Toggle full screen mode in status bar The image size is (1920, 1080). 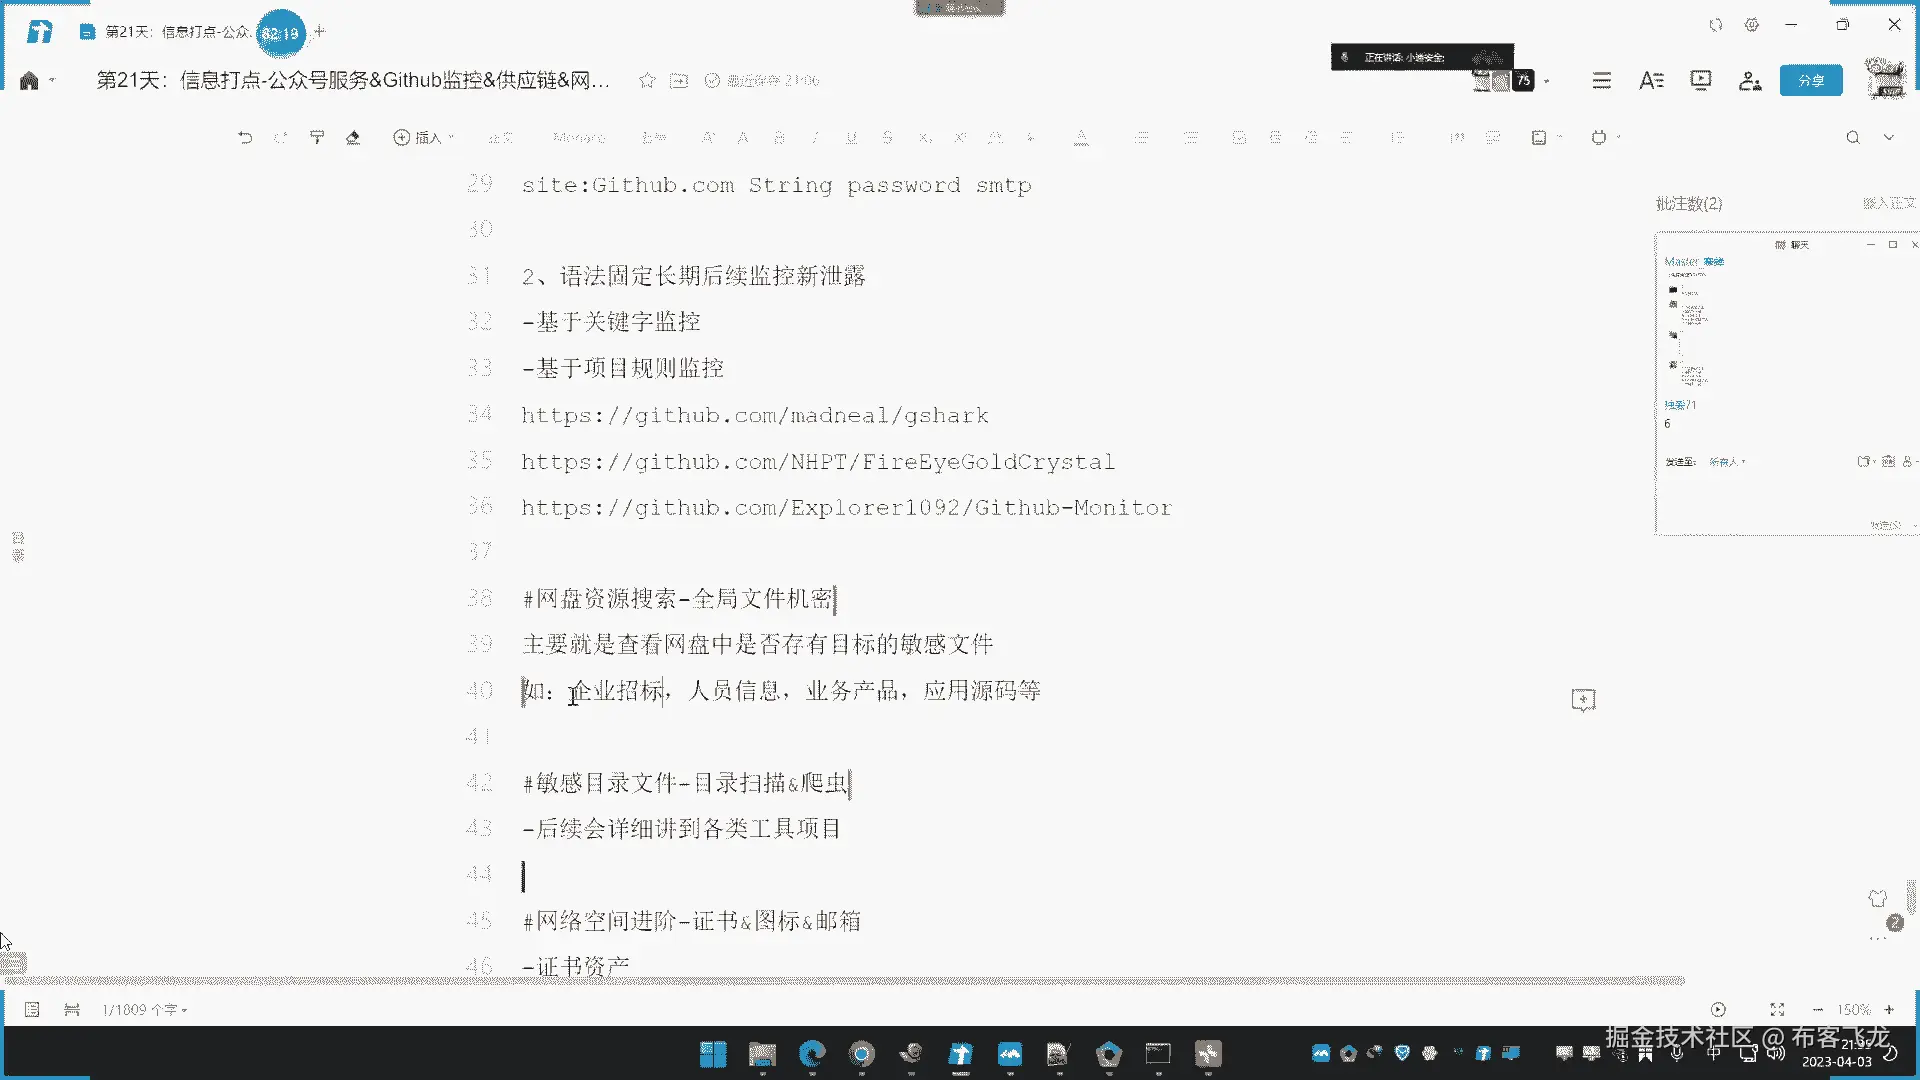pos(1777,1010)
